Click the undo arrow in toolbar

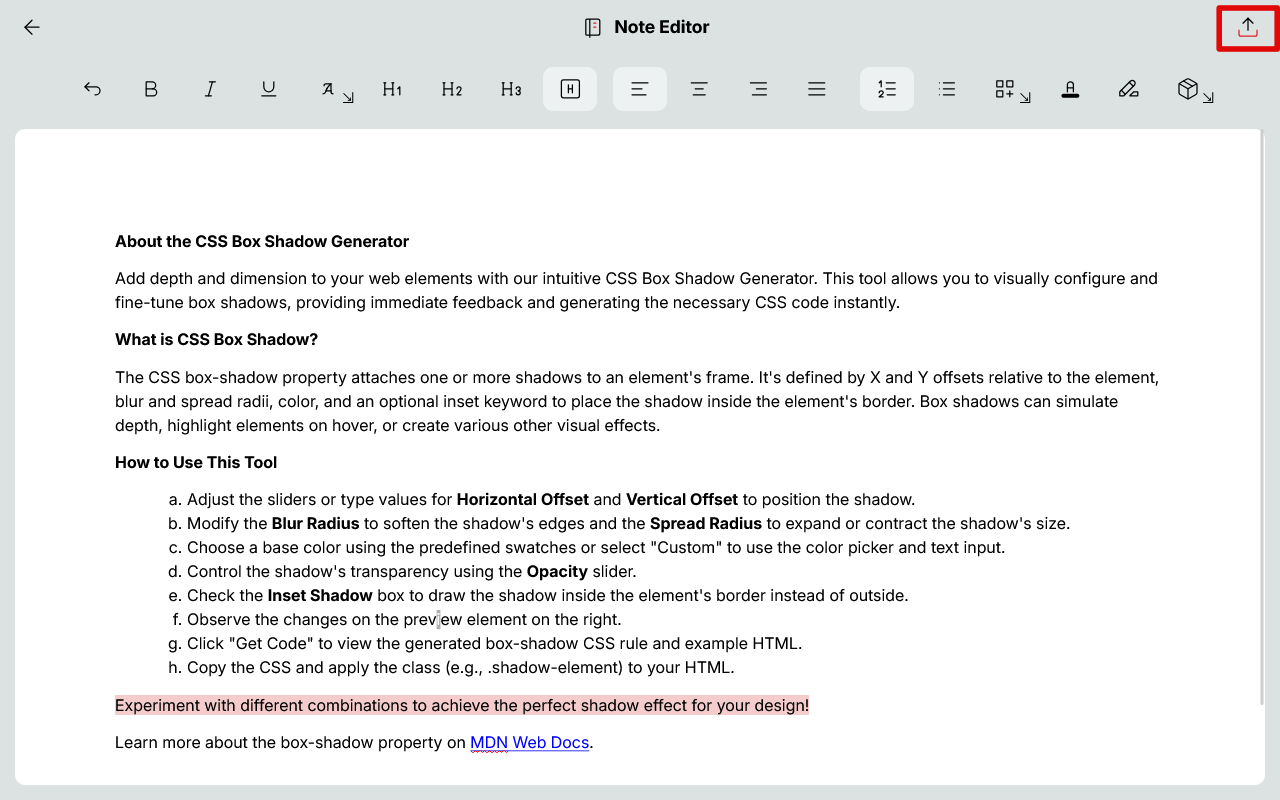point(92,89)
